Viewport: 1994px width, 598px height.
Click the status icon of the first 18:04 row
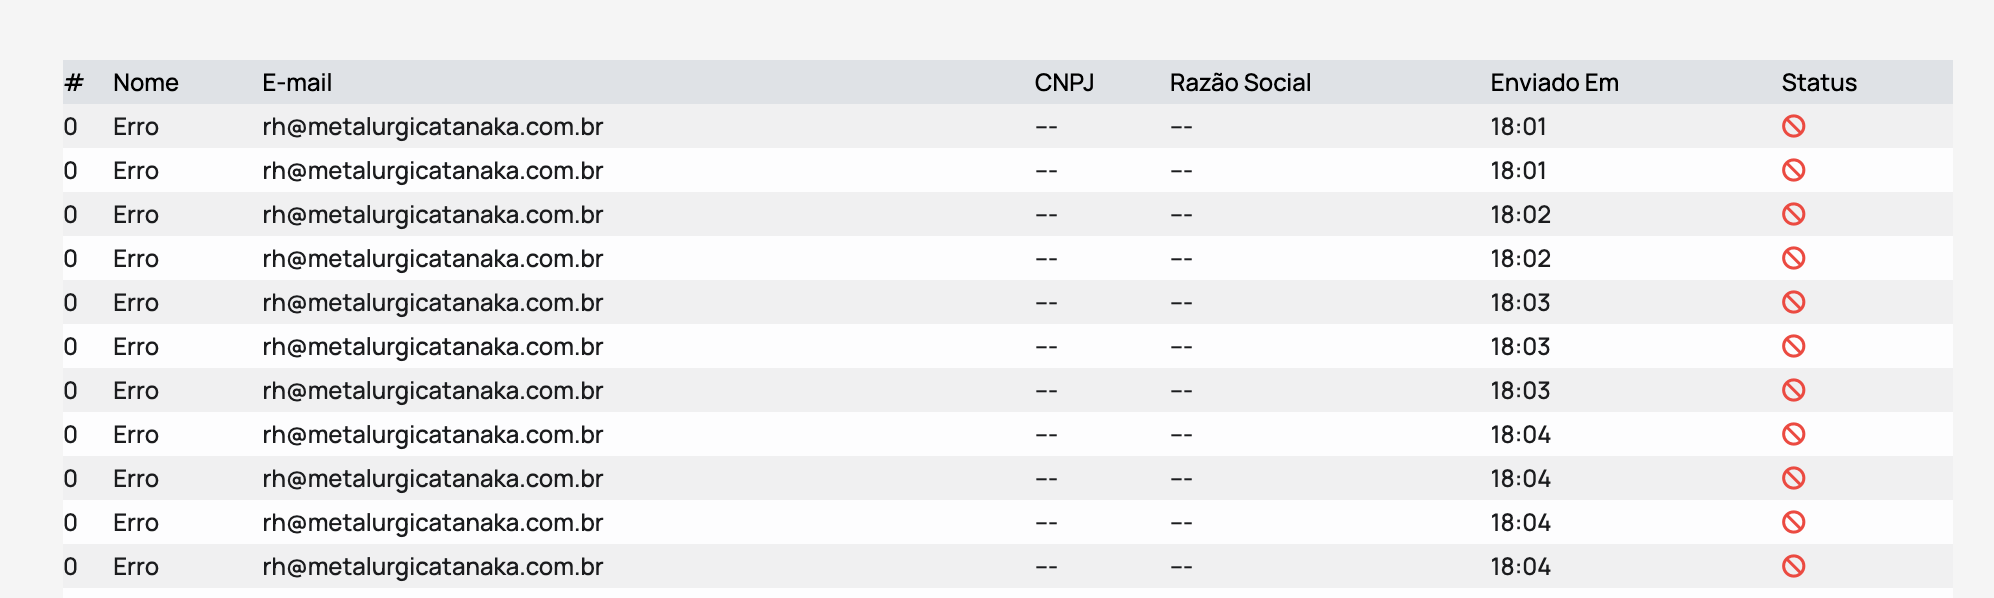1793,434
